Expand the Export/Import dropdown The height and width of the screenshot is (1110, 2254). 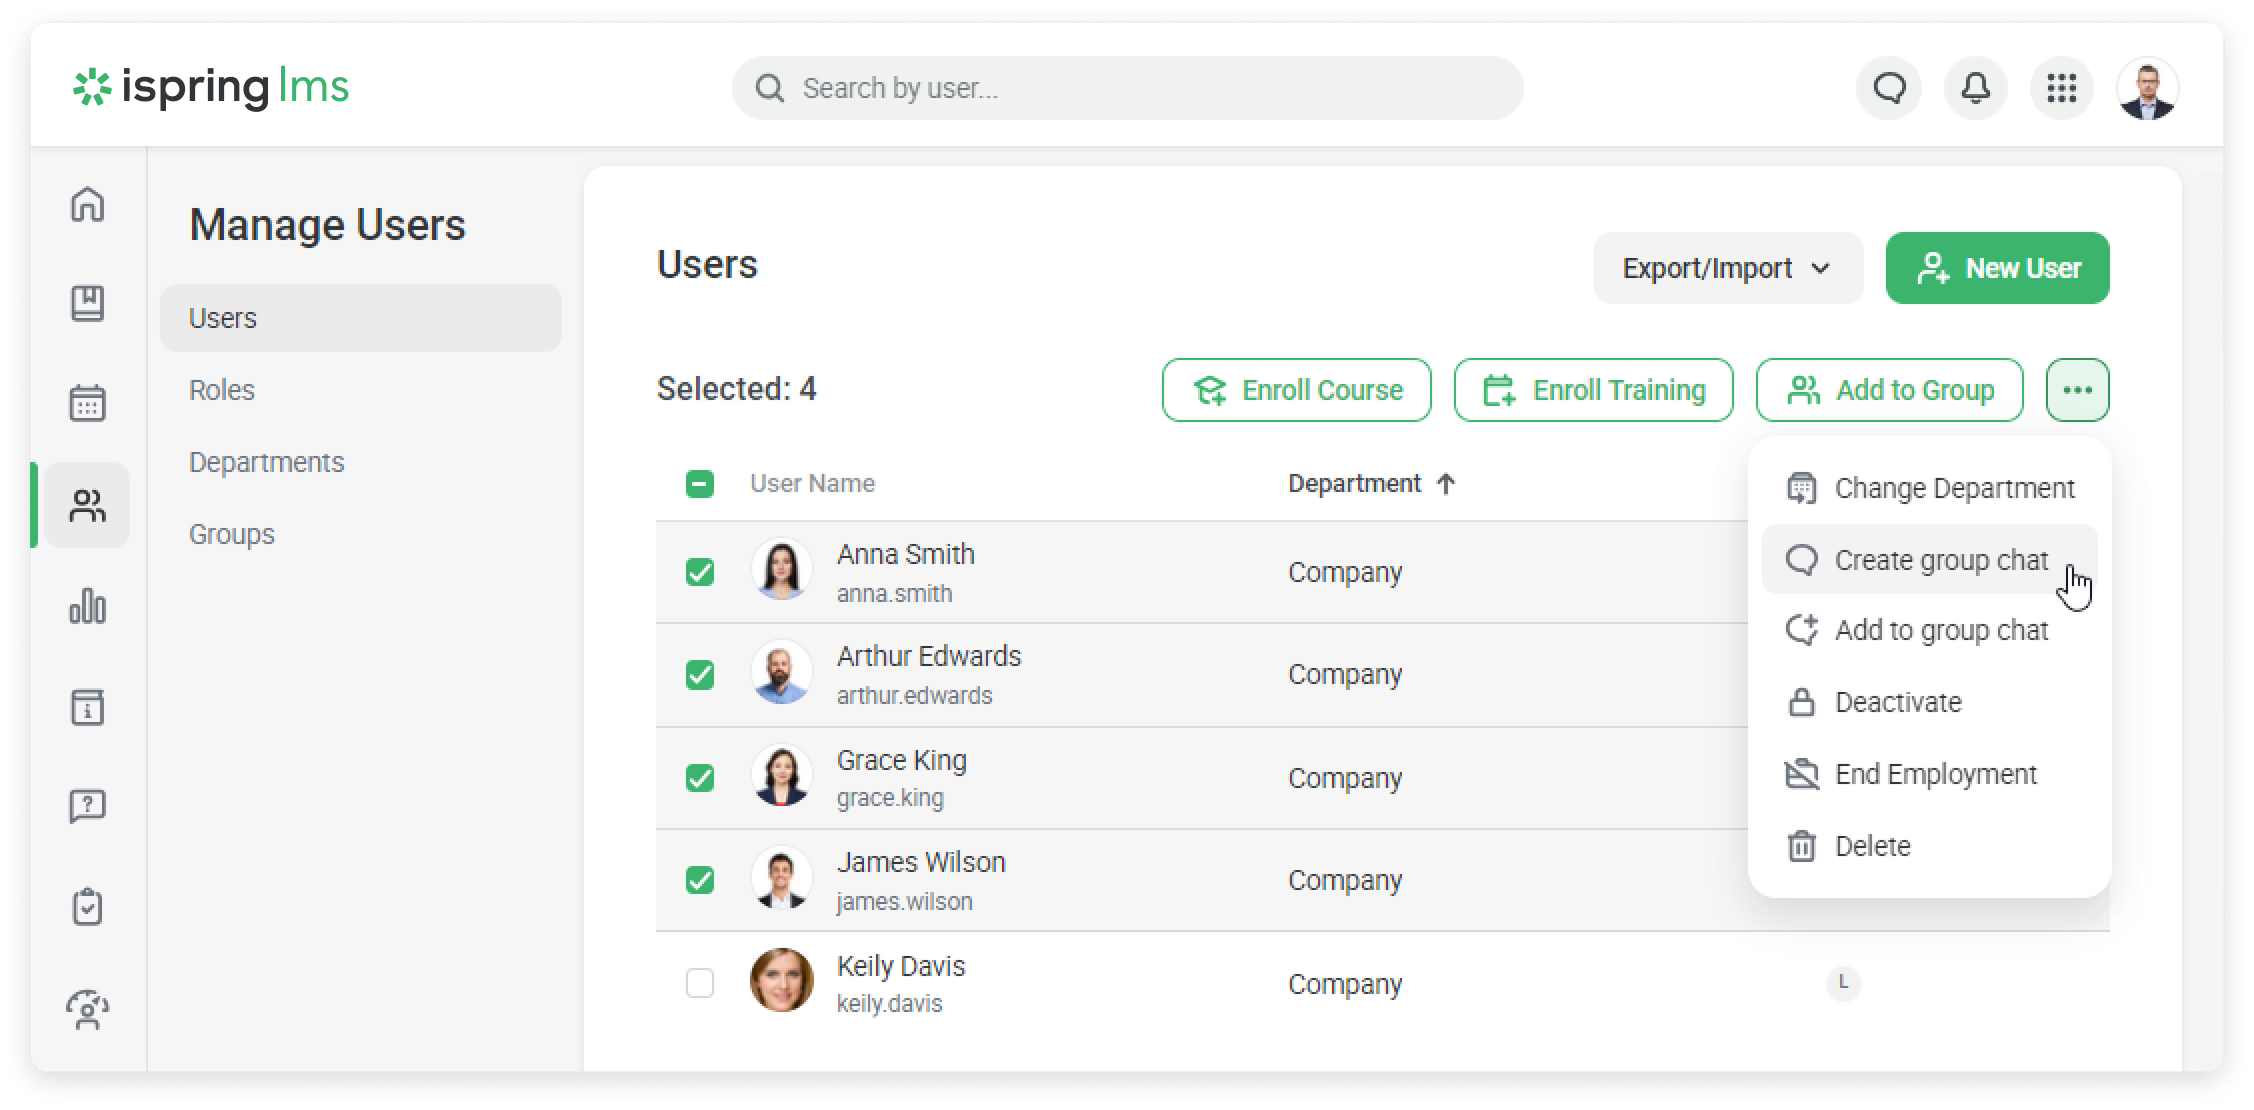click(x=1727, y=268)
